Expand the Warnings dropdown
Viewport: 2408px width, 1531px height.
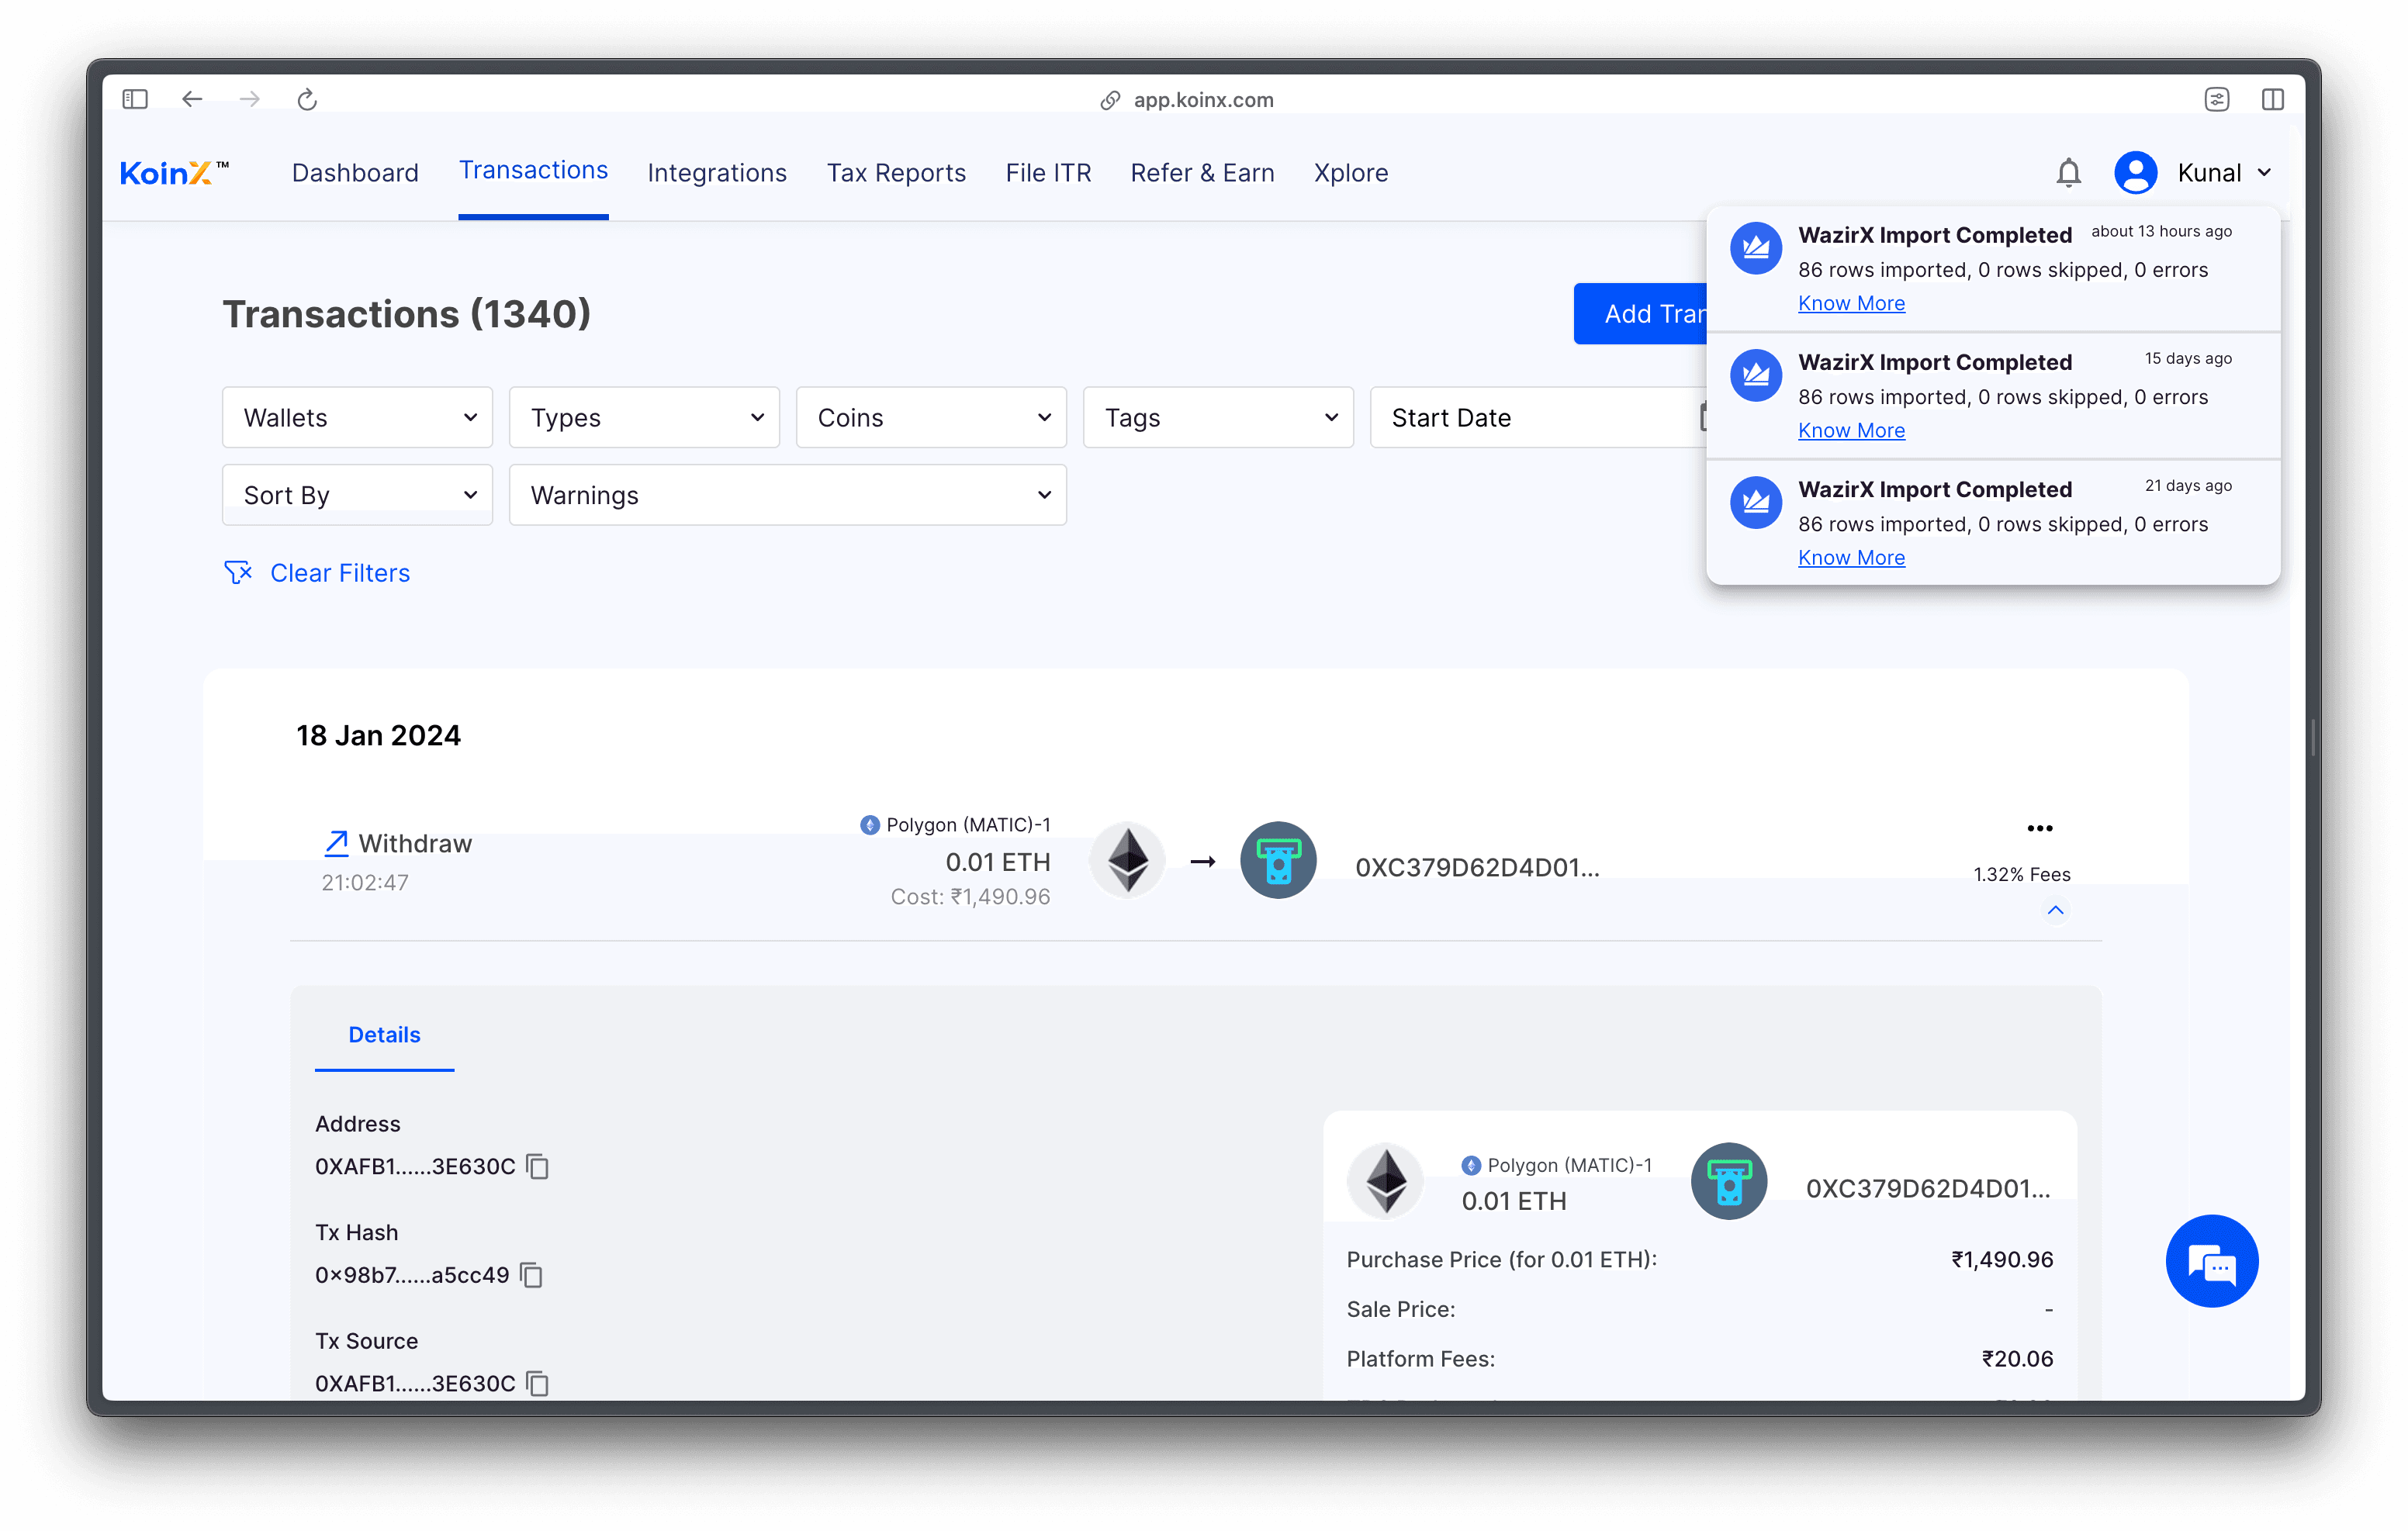click(x=787, y=495)
